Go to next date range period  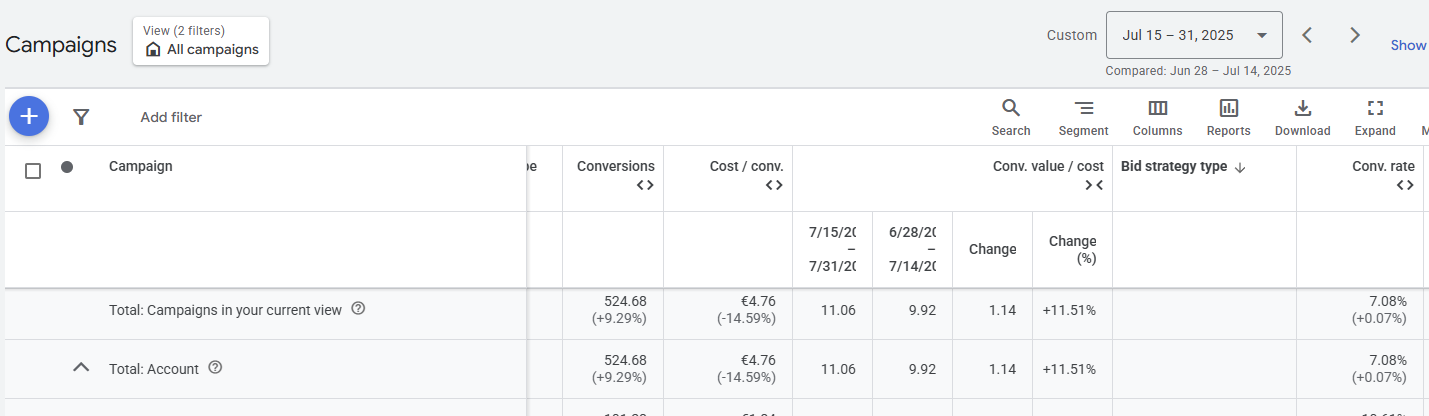[x=1355, y=35]
